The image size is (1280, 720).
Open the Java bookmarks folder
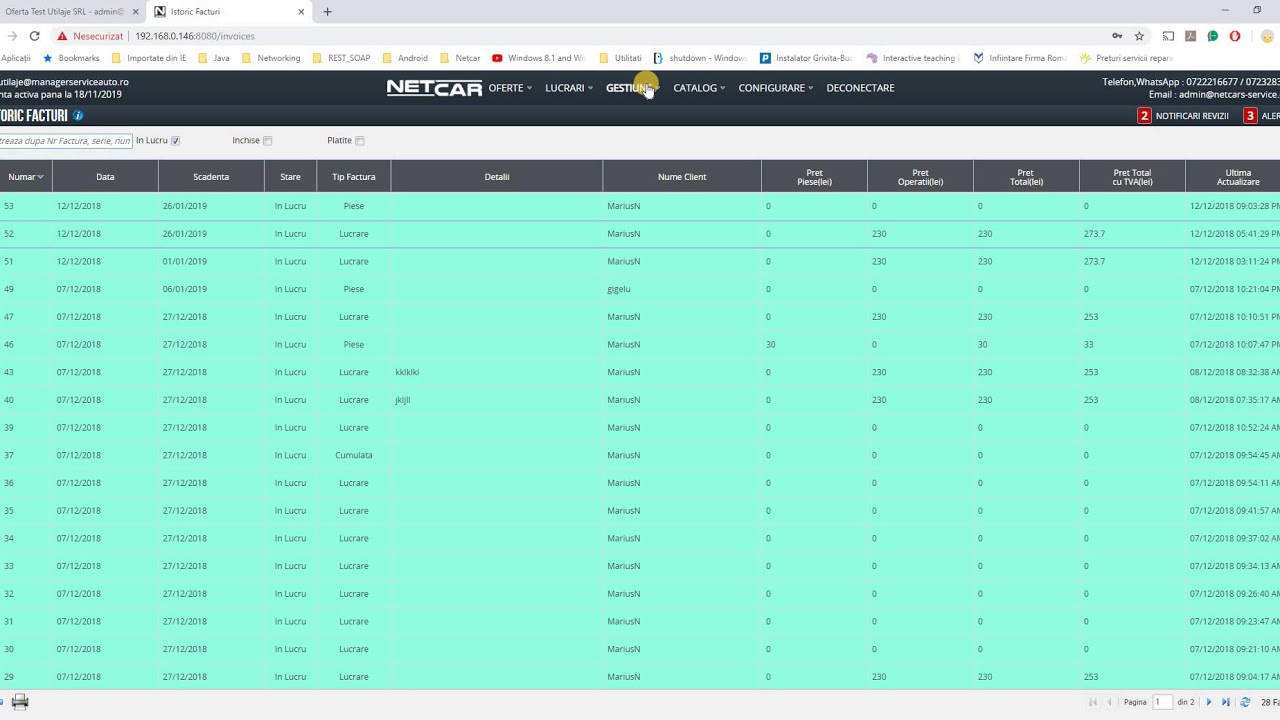(214, 58)
